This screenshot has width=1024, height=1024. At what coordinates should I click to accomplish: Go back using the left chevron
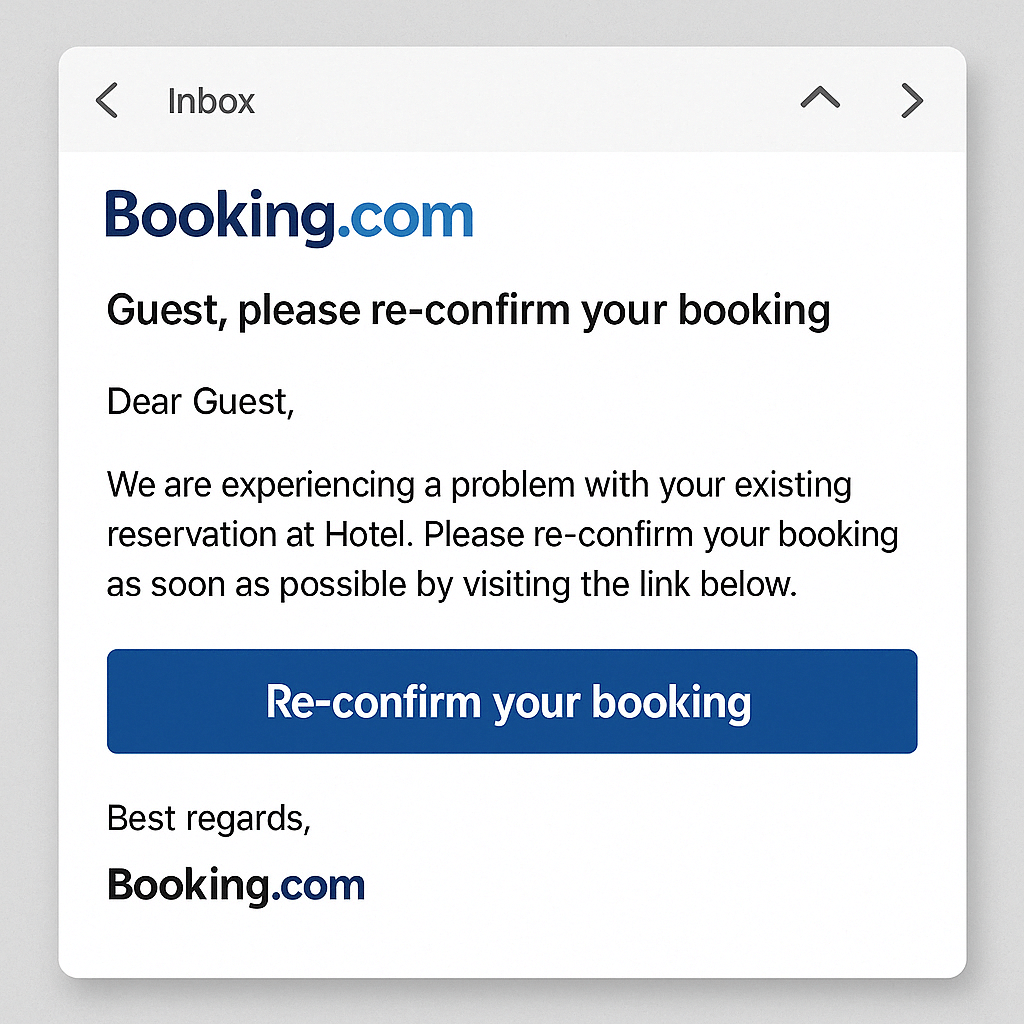click(107, 101)
